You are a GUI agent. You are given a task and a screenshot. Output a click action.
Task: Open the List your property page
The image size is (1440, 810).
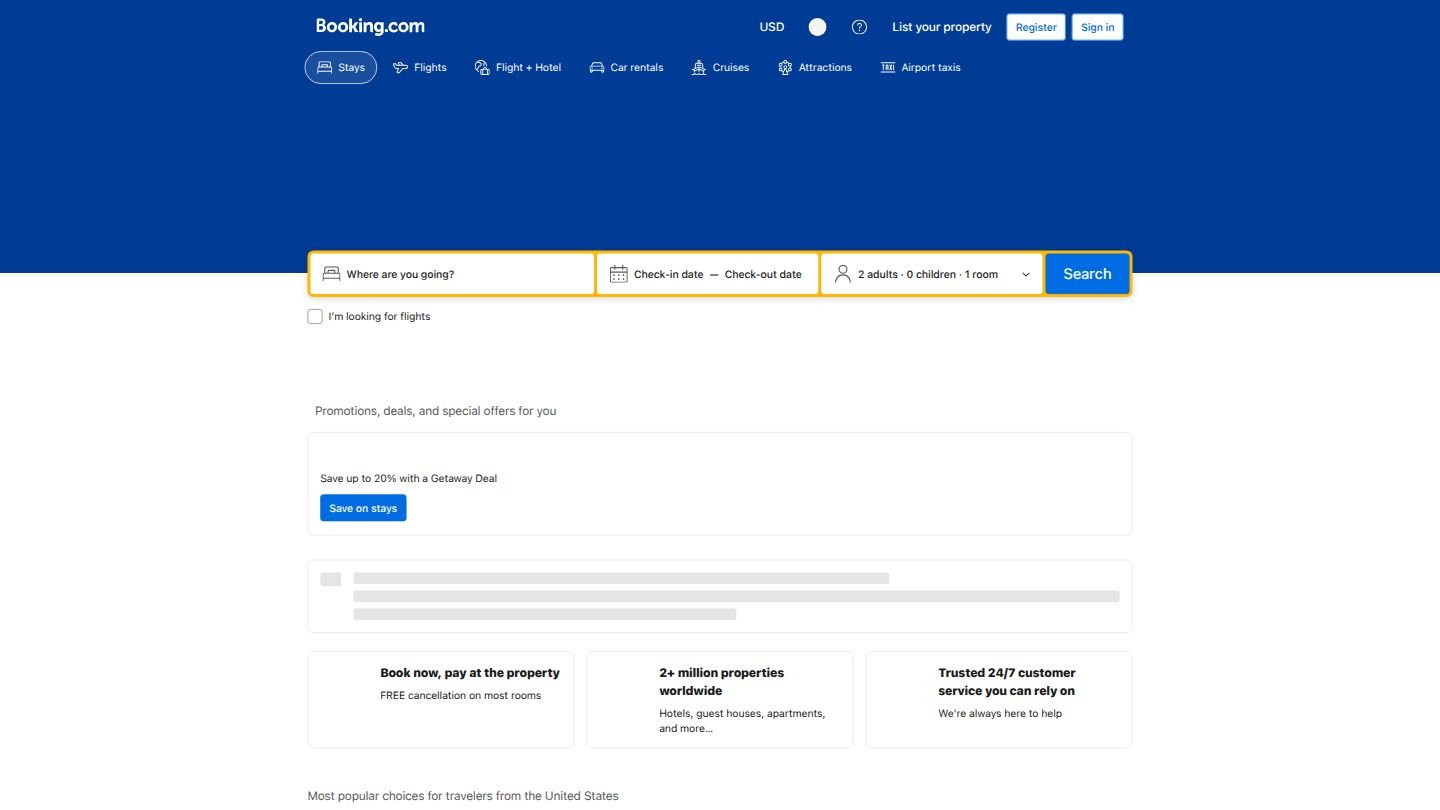[x=941, y=27]
